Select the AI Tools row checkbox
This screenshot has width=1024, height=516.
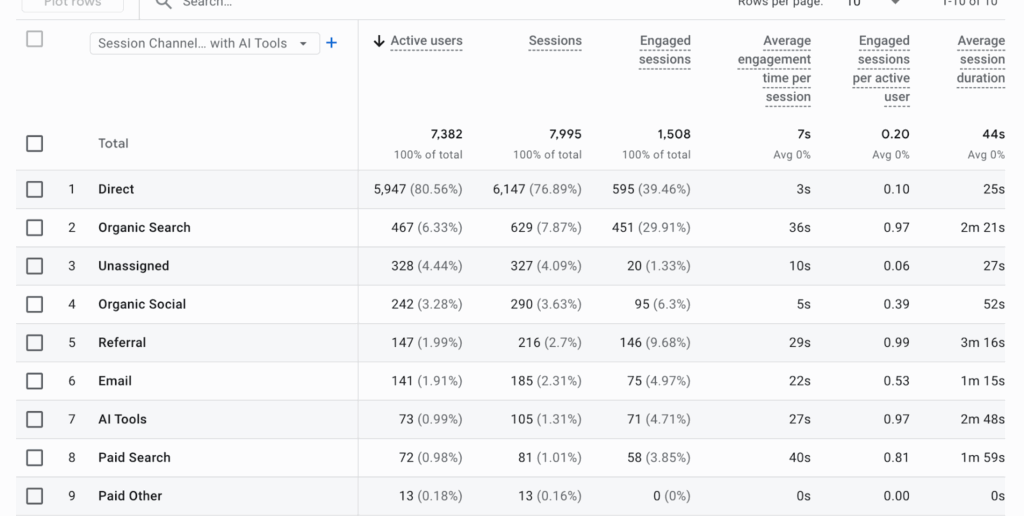click(x=35, y=419)
